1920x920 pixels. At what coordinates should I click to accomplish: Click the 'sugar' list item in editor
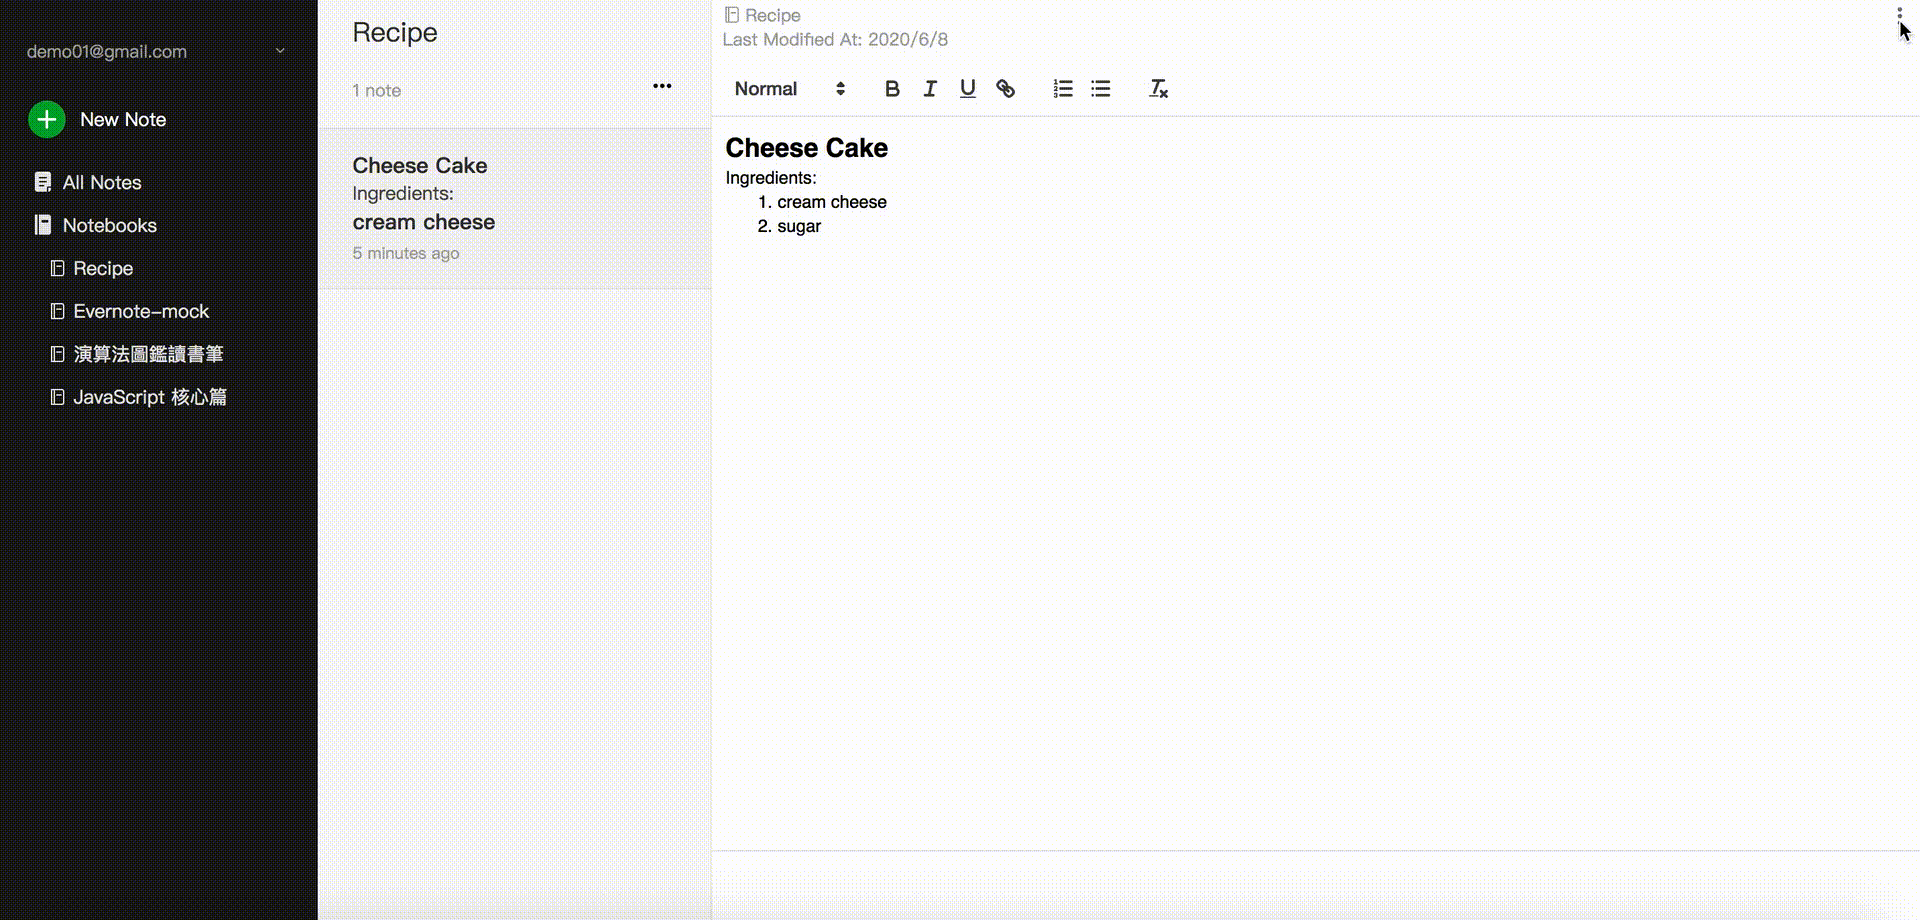[x=799, y=226]
